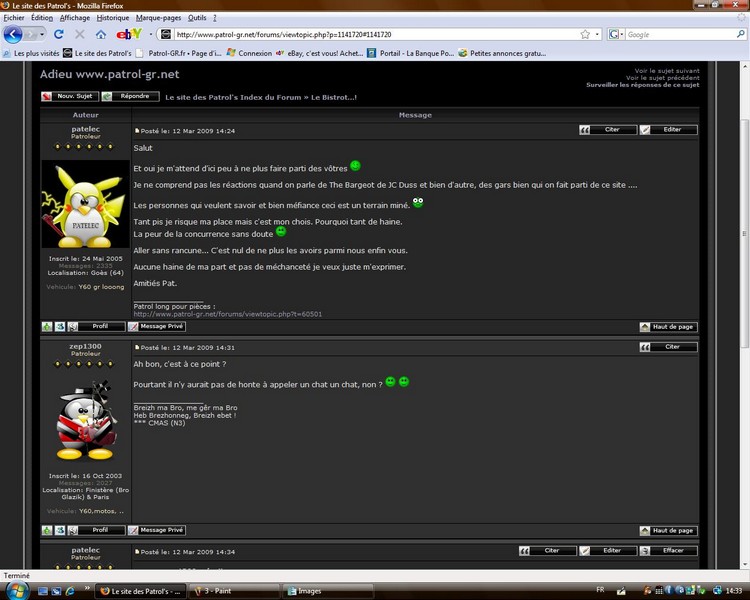Expand Google search engine selector
The height and width of the screenshot is (600, 750).
pyautogui.click(x=616, y=34)
